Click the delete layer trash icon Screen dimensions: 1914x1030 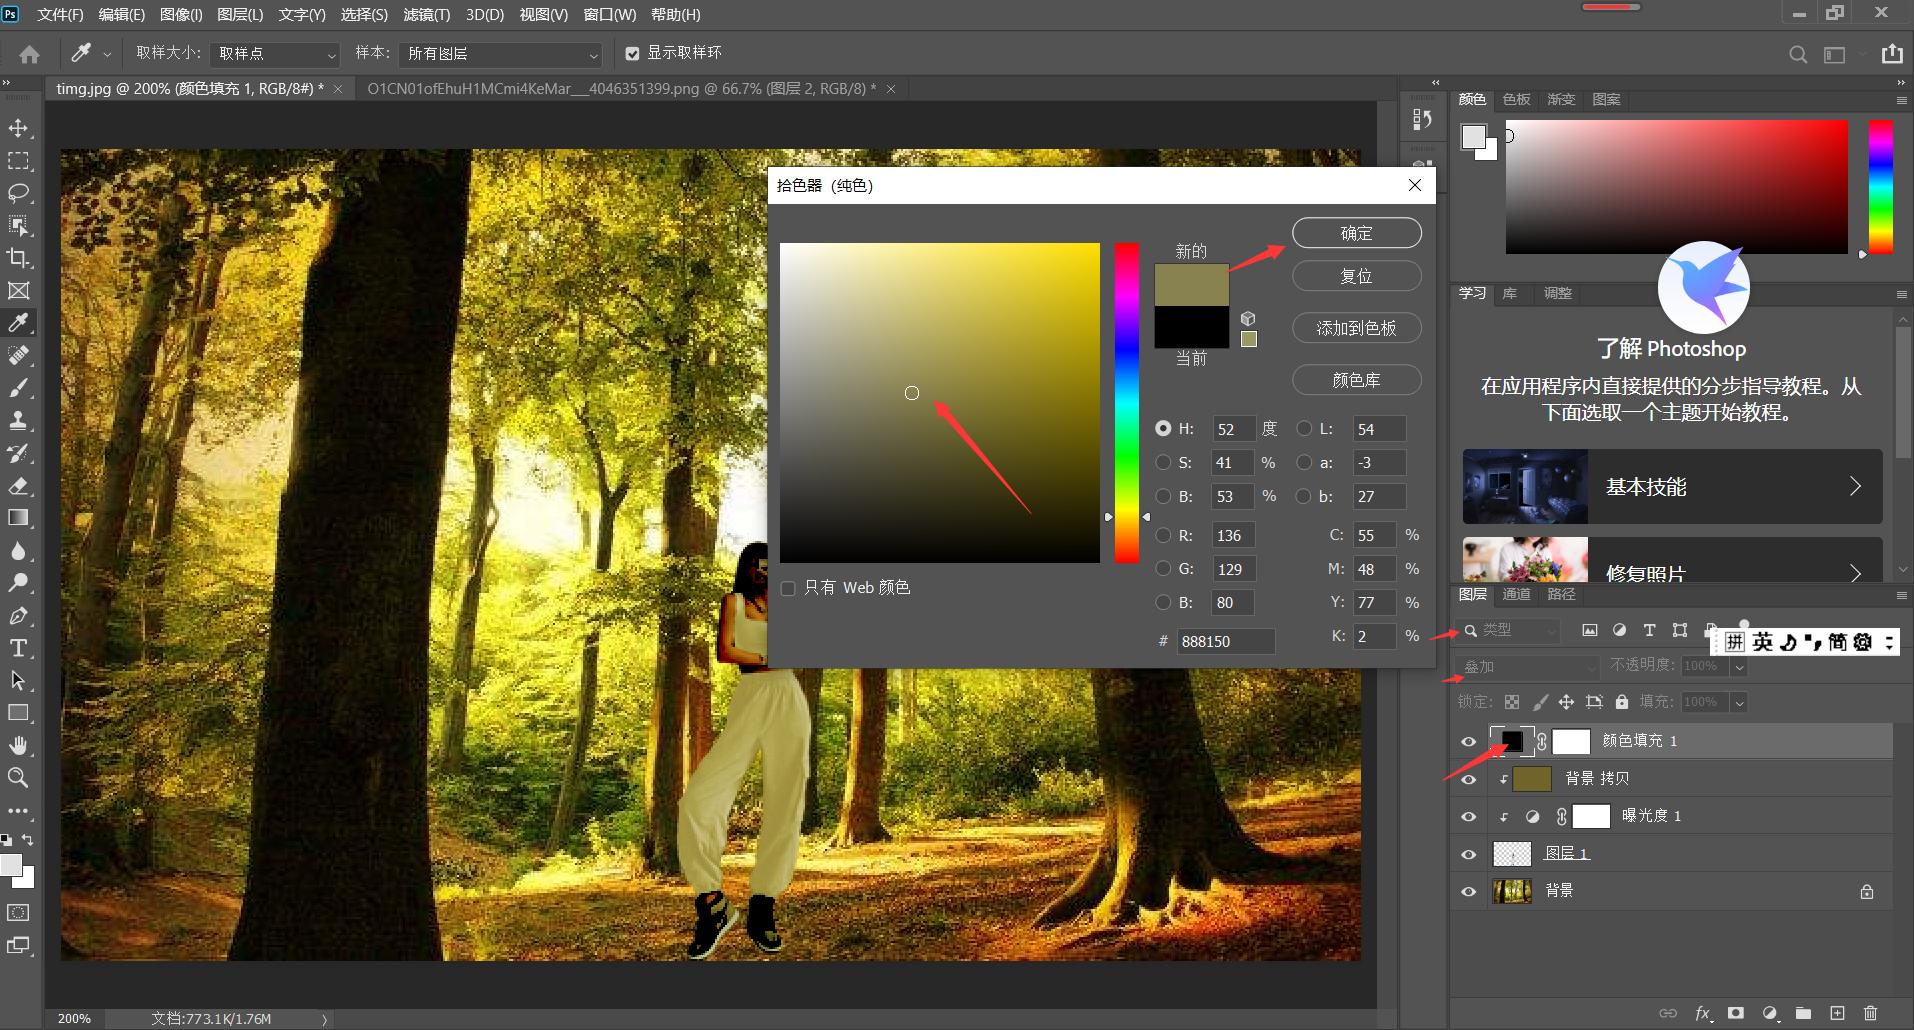(x=1871, y=1013)
